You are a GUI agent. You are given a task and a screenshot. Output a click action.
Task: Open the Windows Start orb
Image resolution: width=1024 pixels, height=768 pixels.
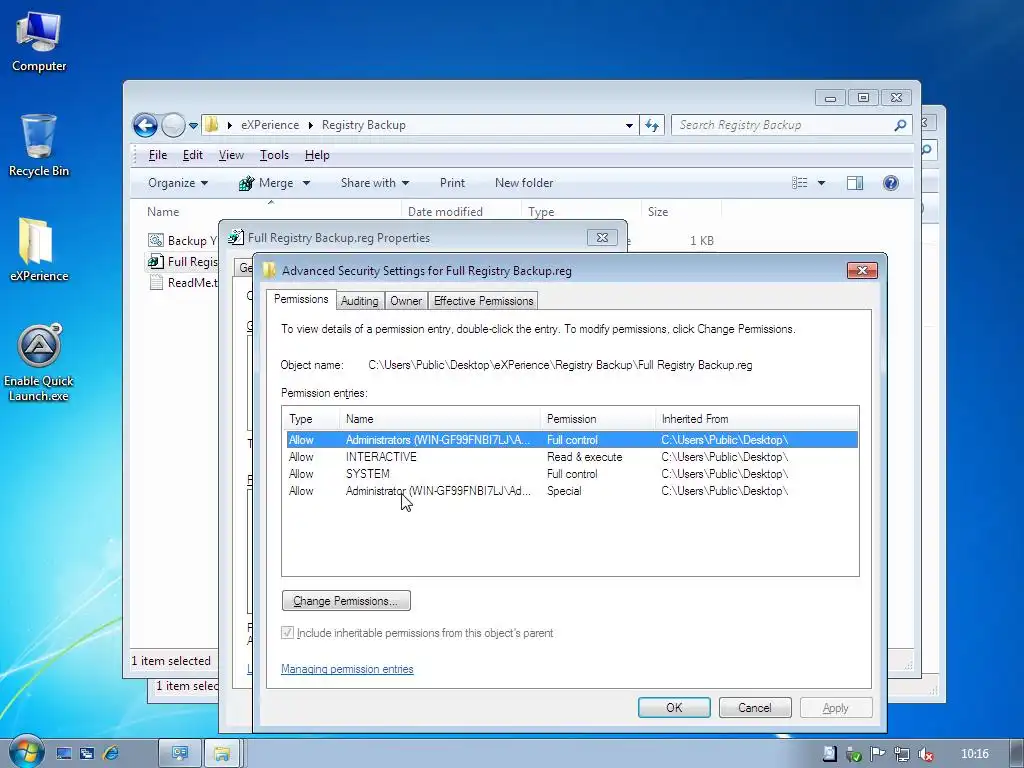[x=25, y=752]
